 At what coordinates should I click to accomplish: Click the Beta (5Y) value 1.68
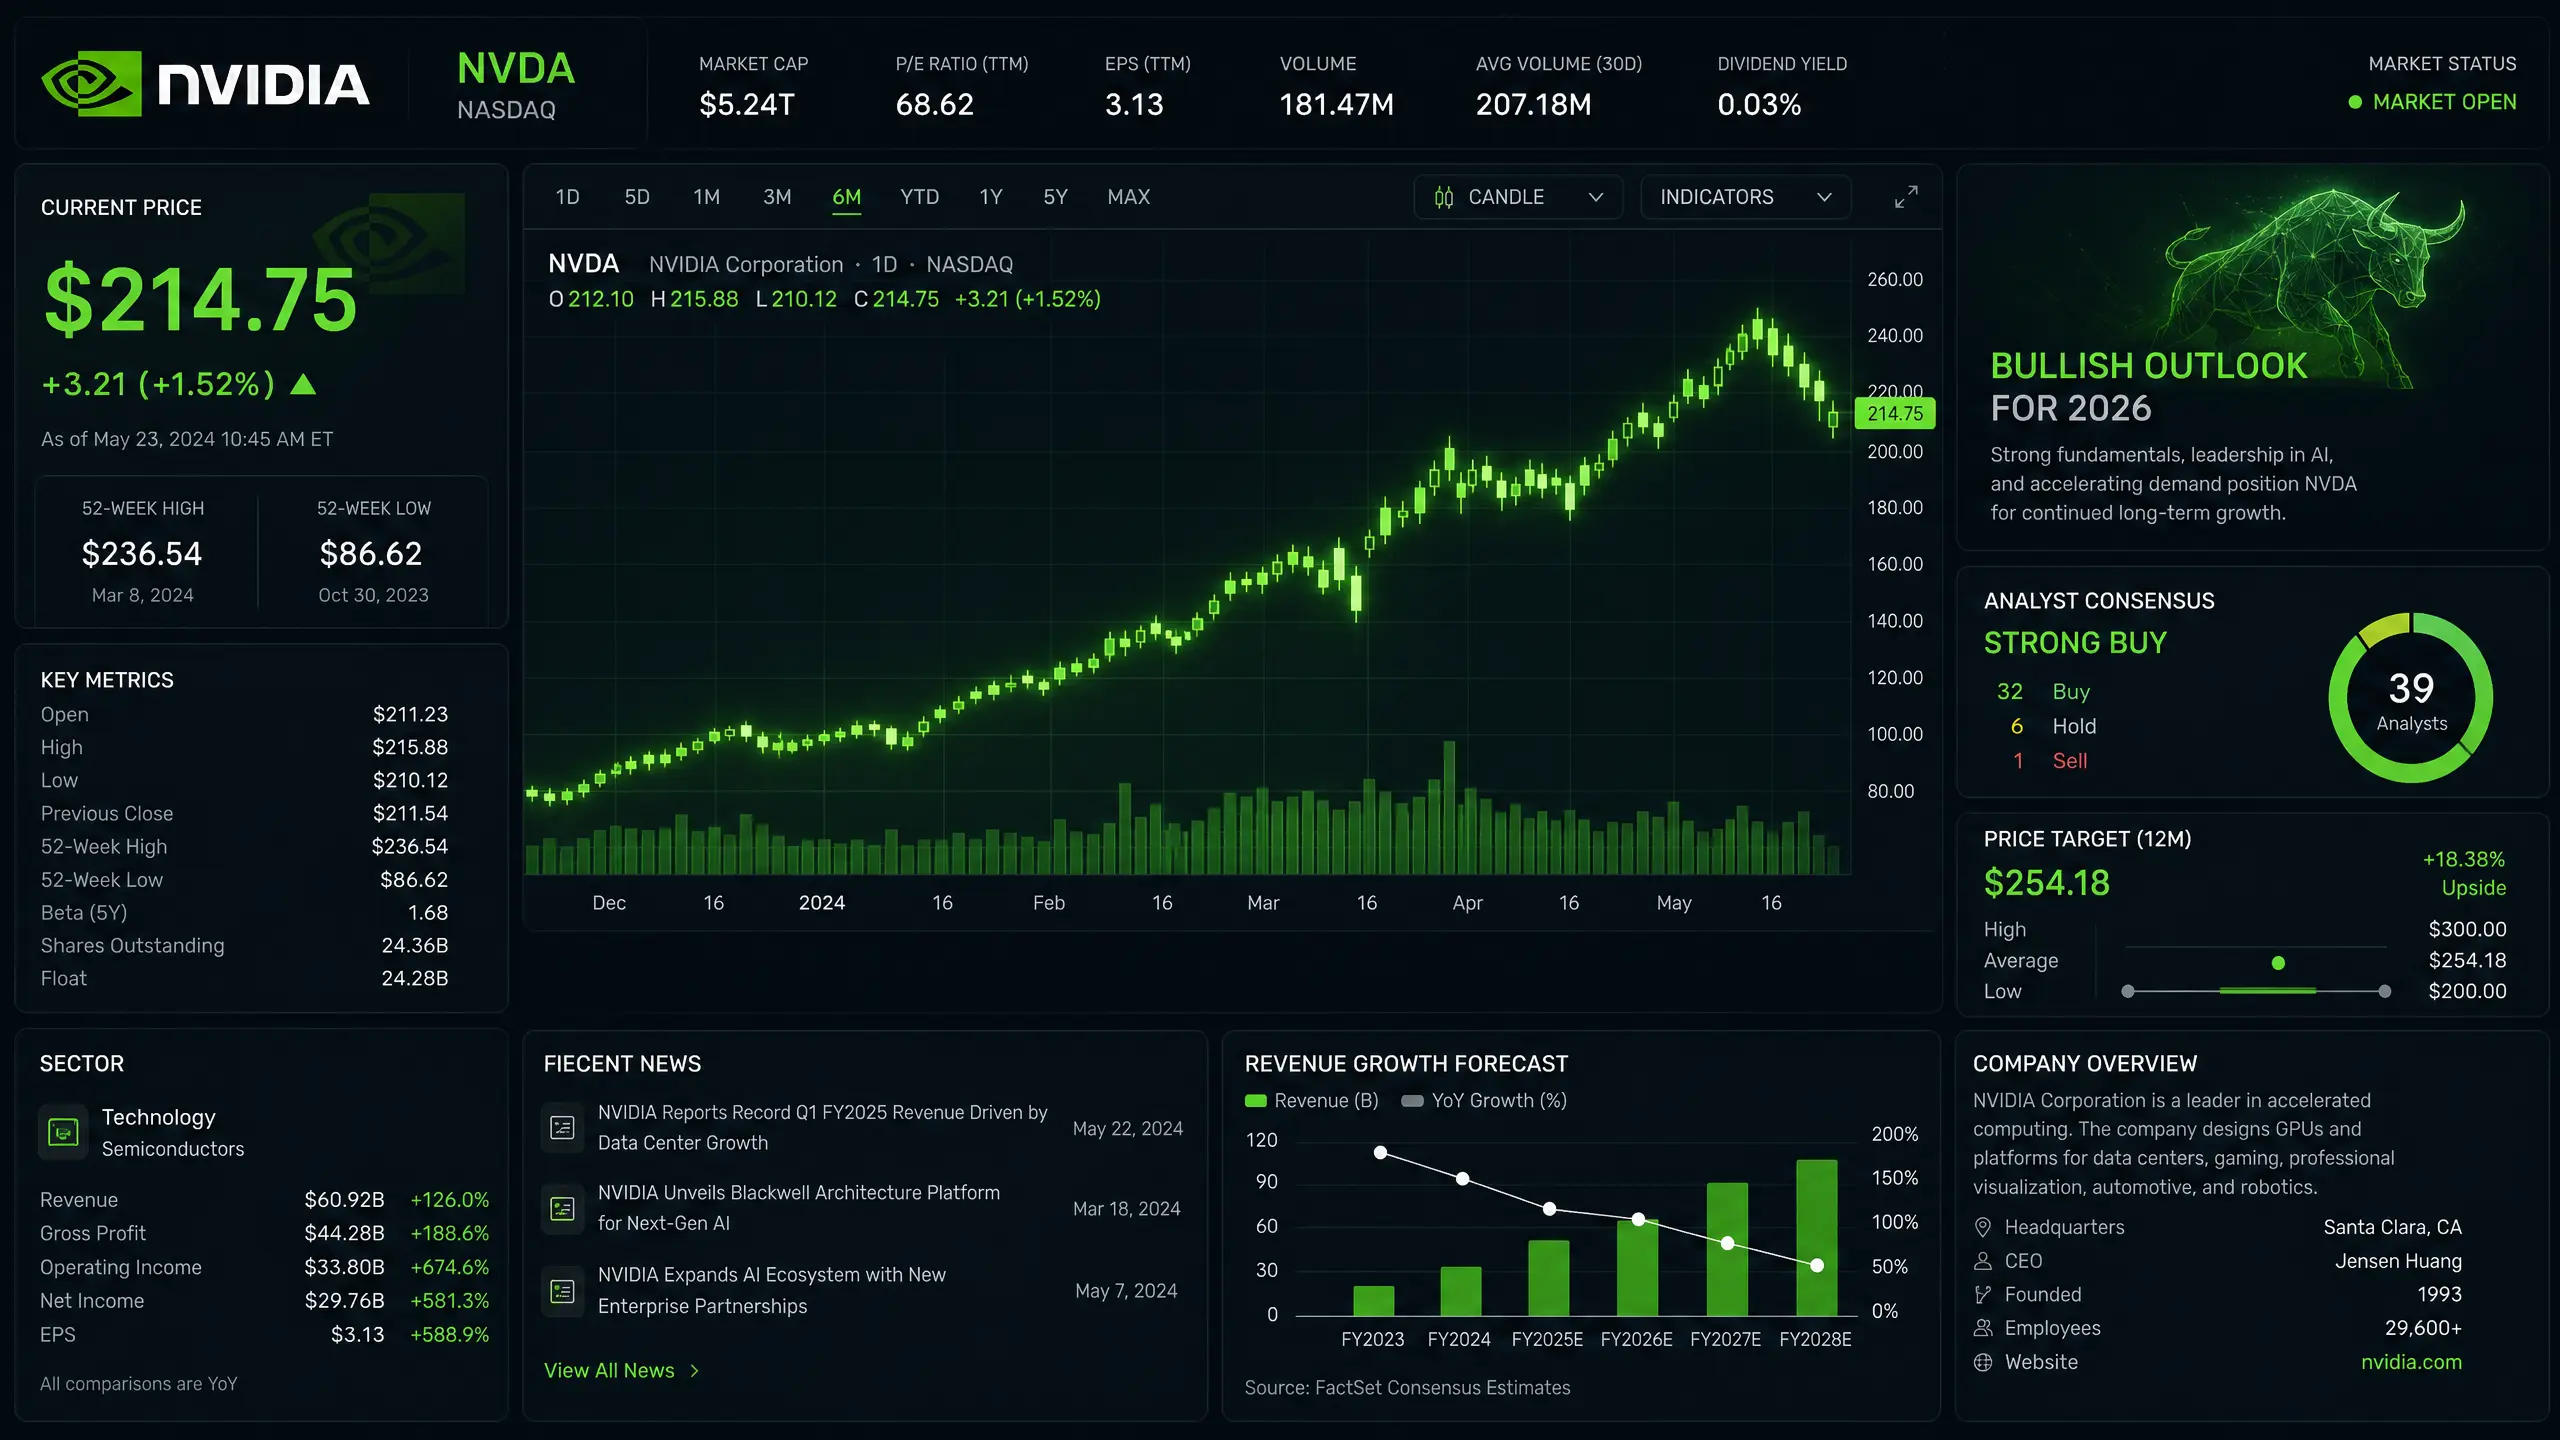(x=428, y=913)
